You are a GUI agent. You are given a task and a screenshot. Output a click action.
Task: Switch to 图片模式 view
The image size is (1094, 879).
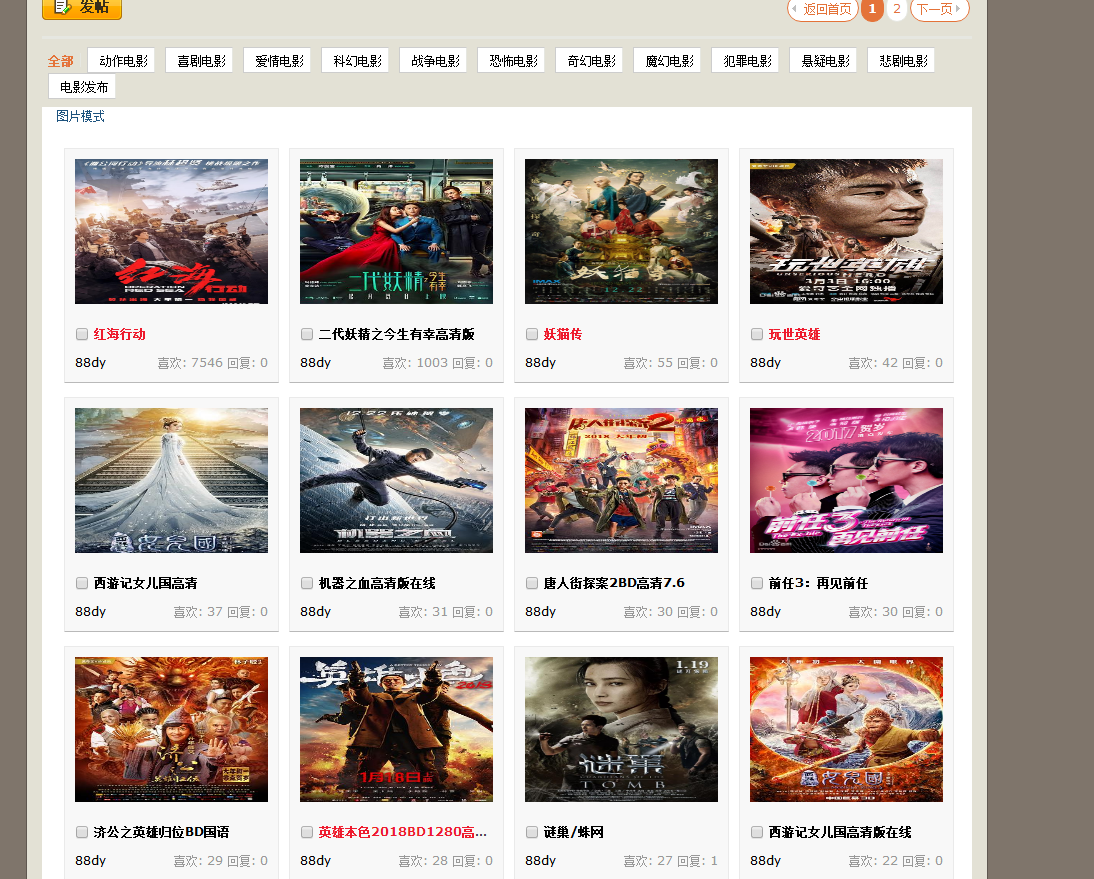pos(80,116)
